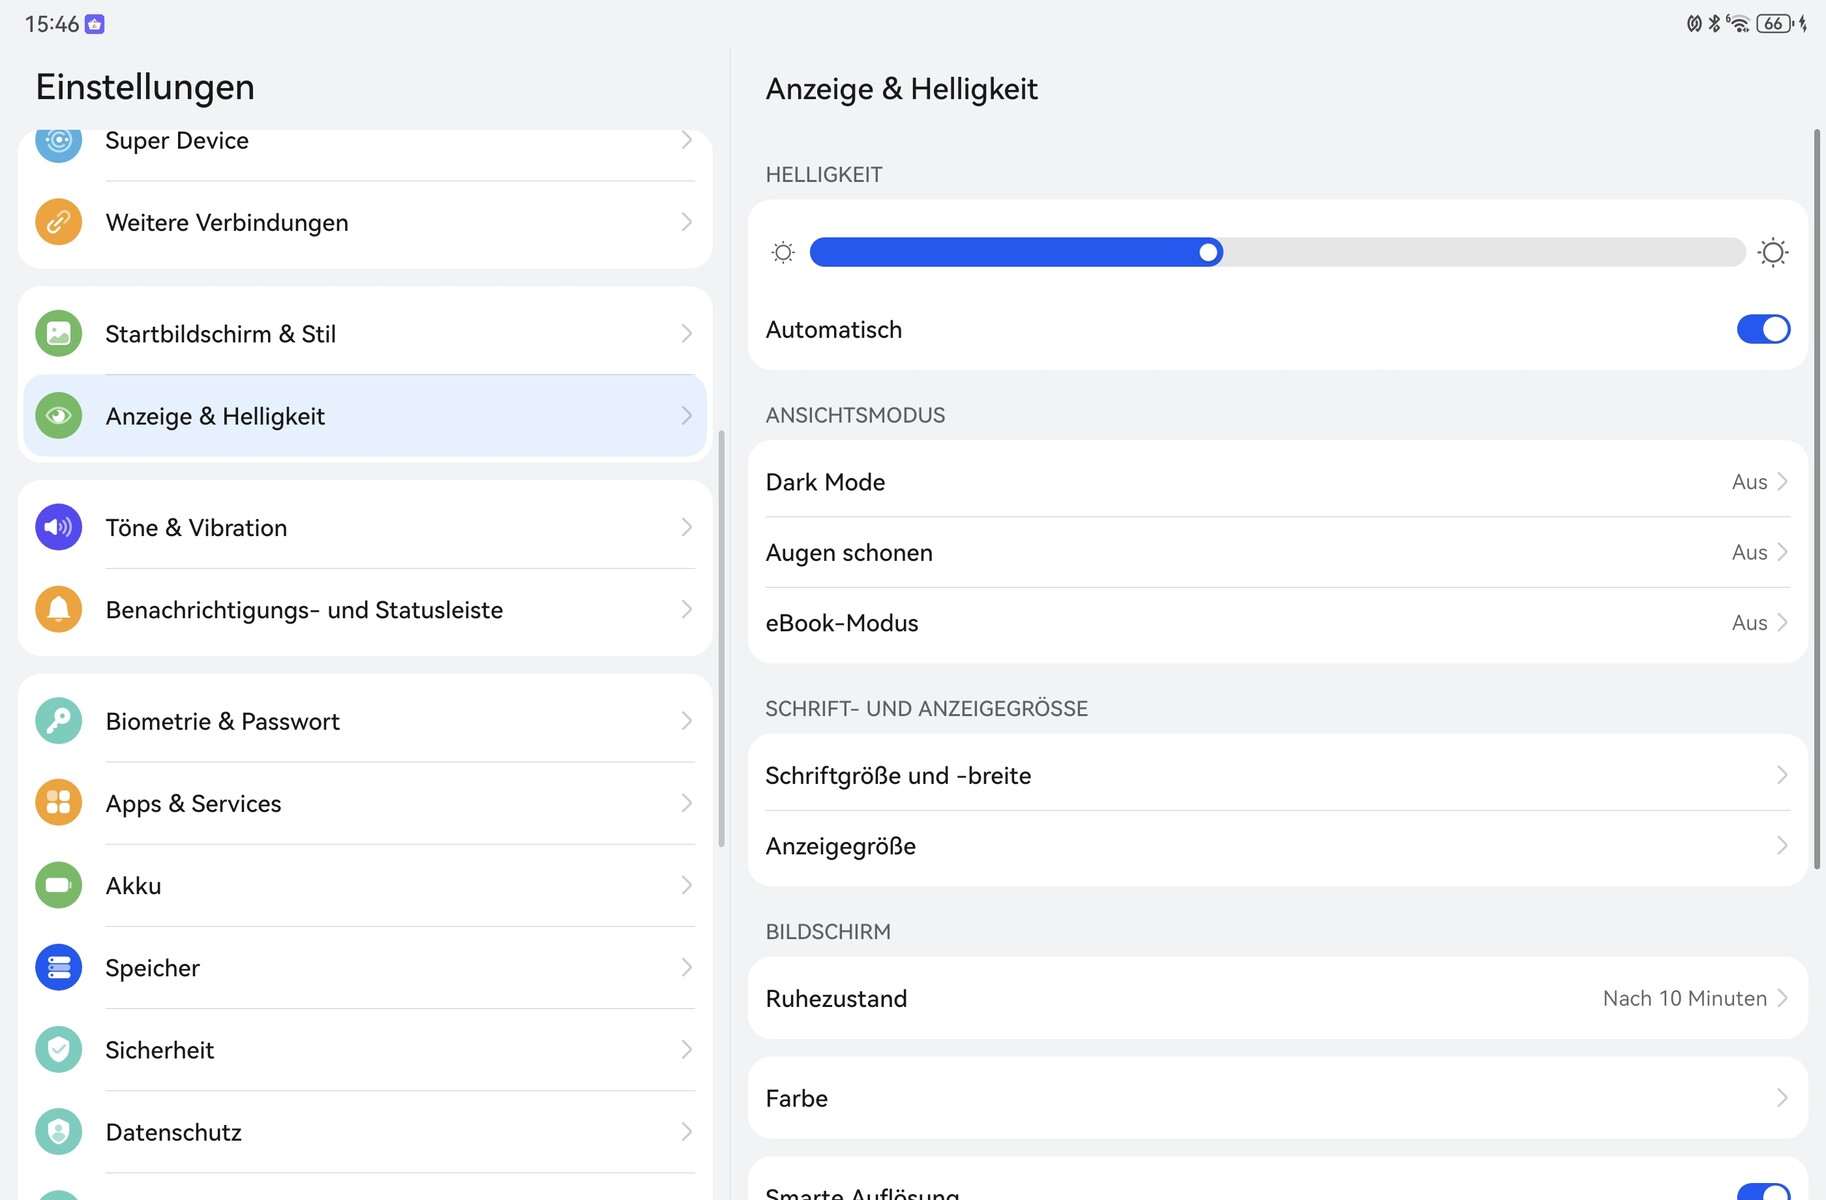Tap the shield icon for Sicherheit
Image resolution: width=1826 pixels, height=1200 pixels.
click(58, 1049)
